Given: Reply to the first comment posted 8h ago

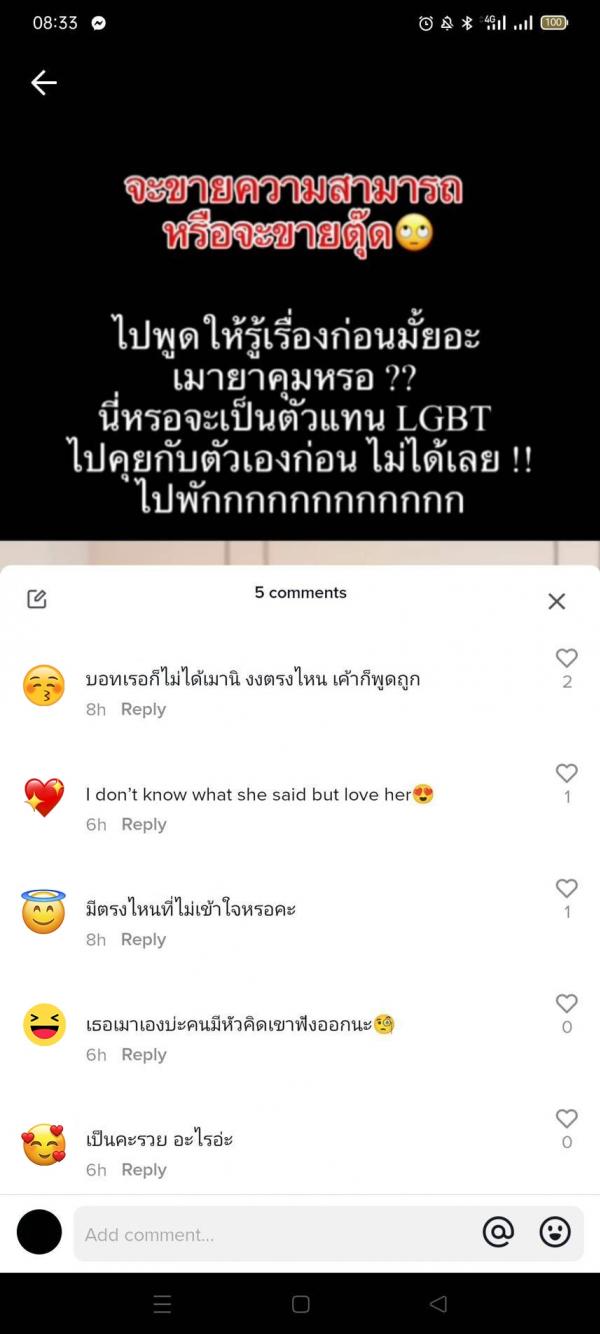Looking at the screenshot, I should click(143, 709).
